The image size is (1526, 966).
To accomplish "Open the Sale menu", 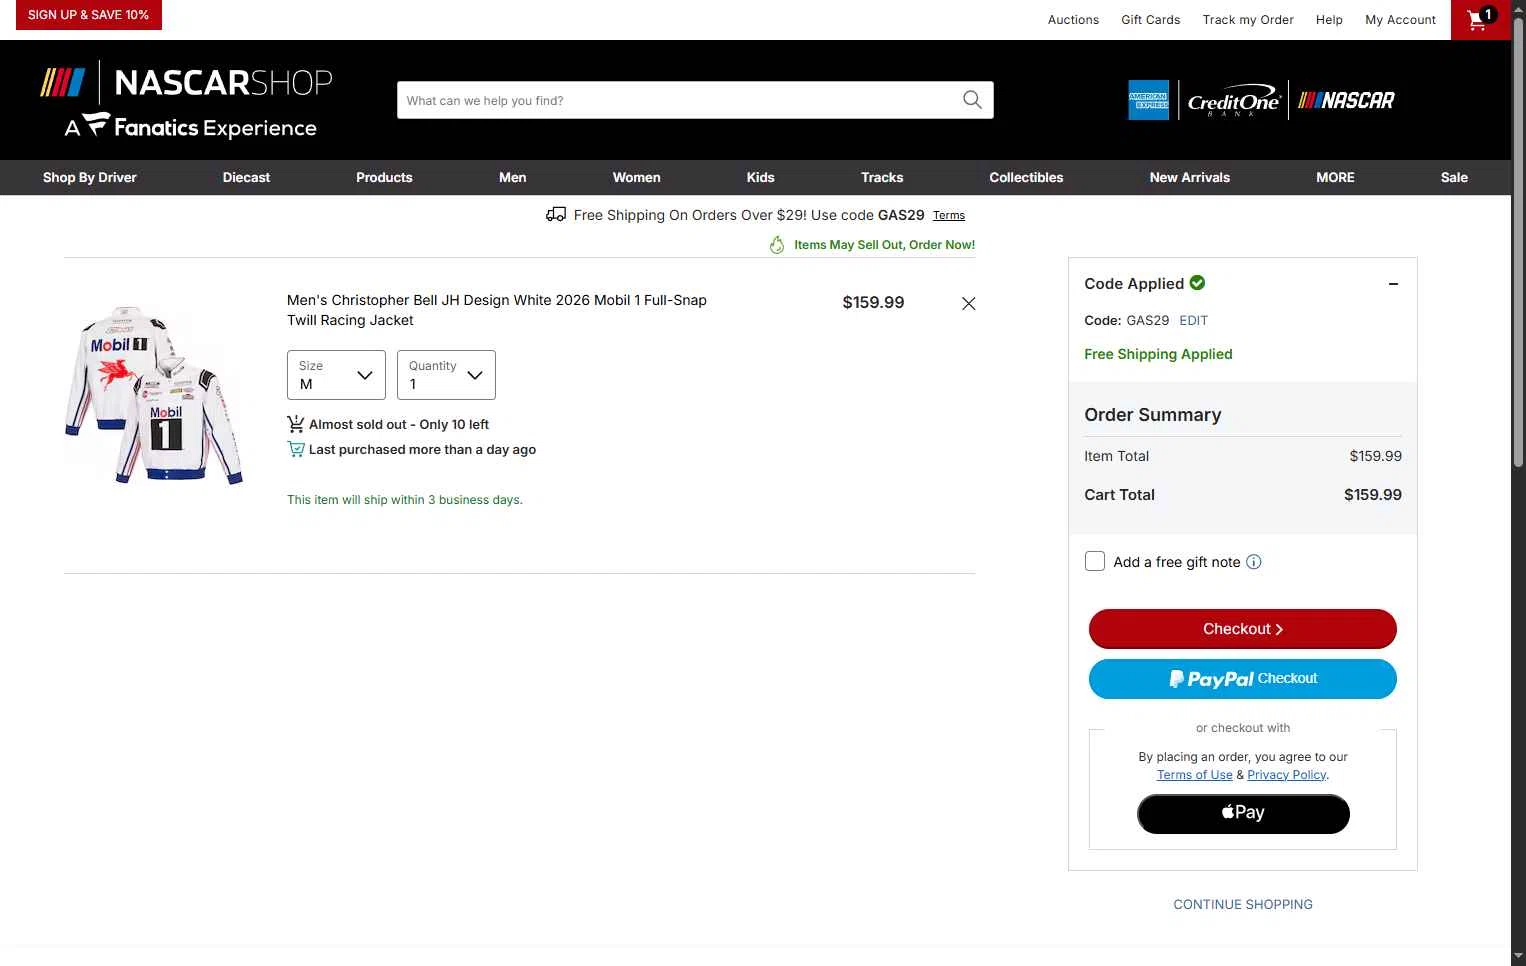I will pyautogui.click(x=1454, y=178).
